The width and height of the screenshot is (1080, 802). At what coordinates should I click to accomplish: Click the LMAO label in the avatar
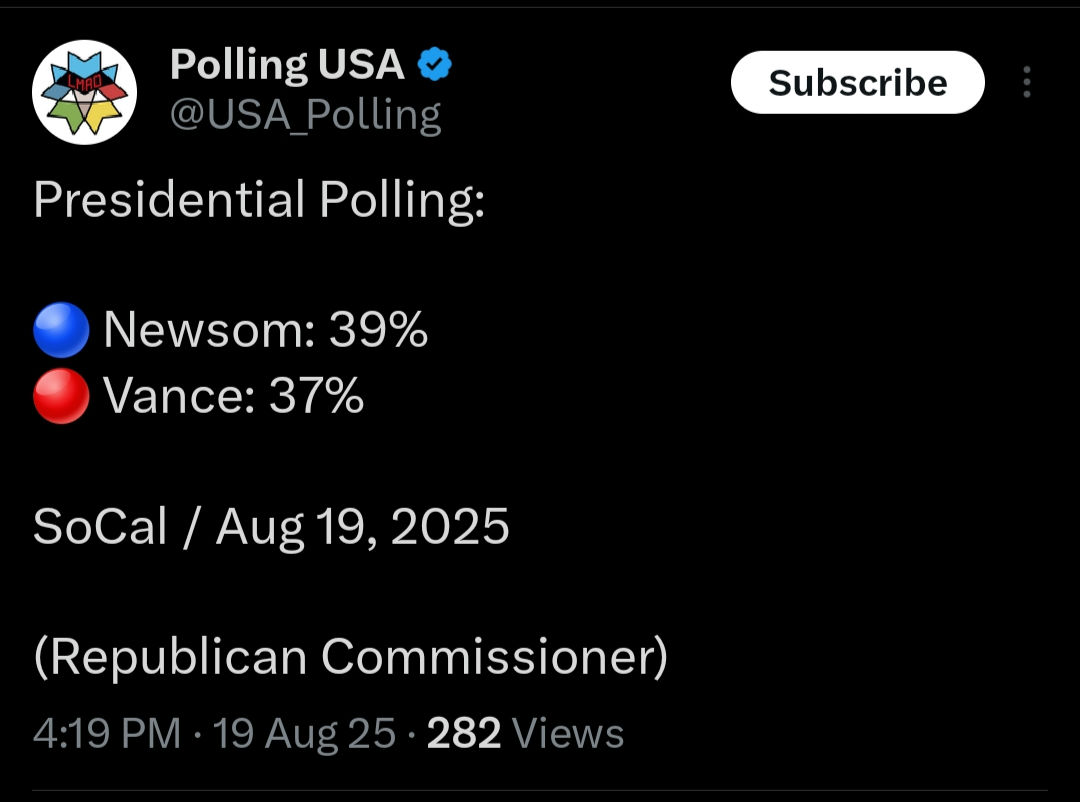click(84, 82)
